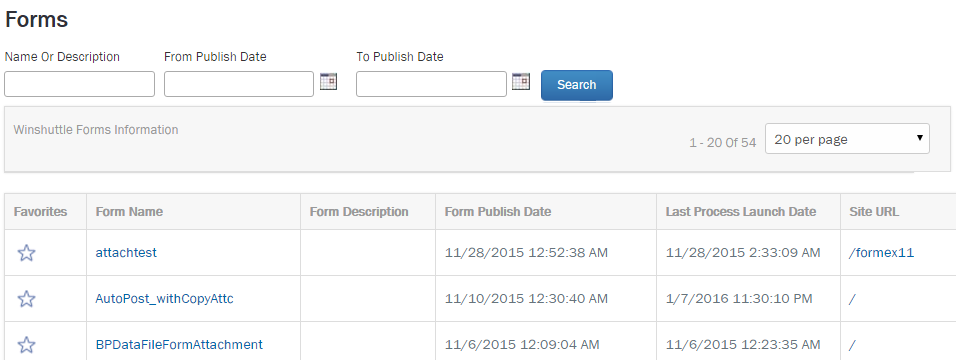Click the Favorites column header
This screenshot has width=956, height=360.
(41, 212)
